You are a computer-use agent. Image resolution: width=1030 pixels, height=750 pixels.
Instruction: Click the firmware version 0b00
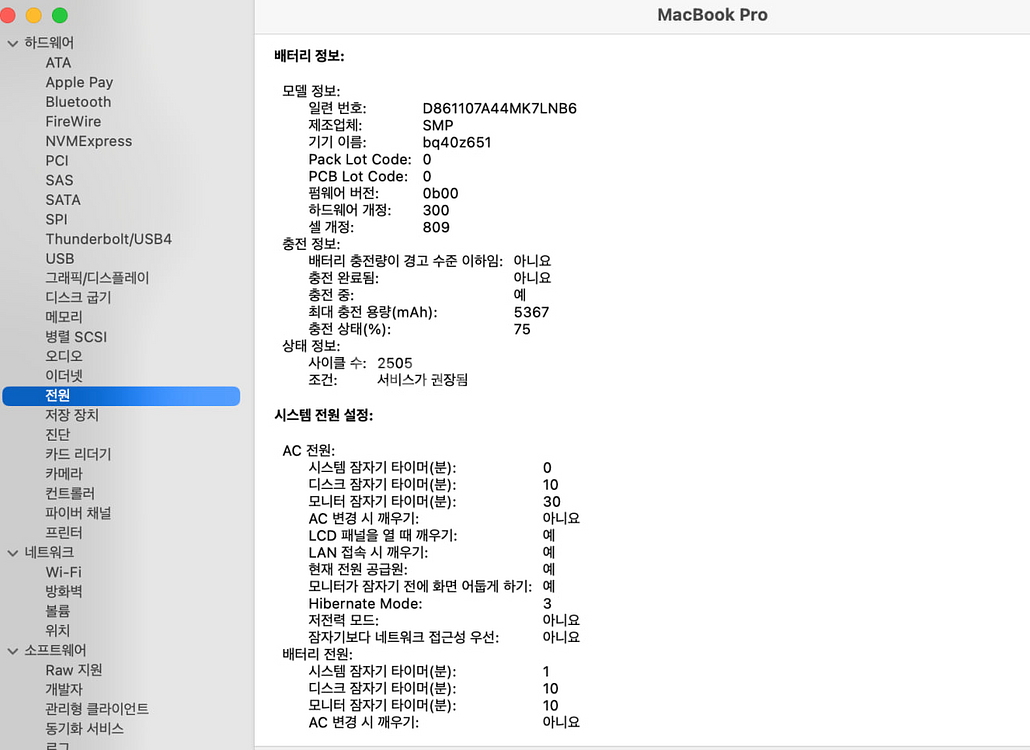[x=440, y=194]
